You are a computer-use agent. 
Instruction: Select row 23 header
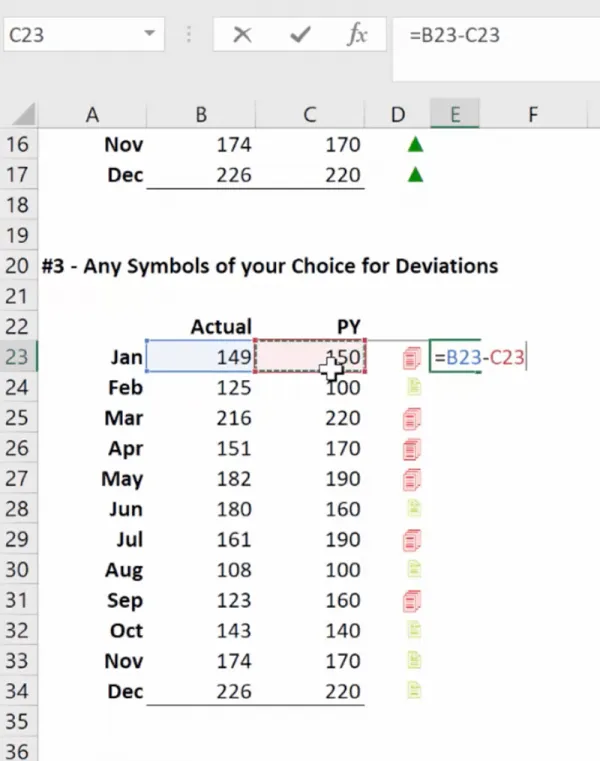tap(18, 357)
